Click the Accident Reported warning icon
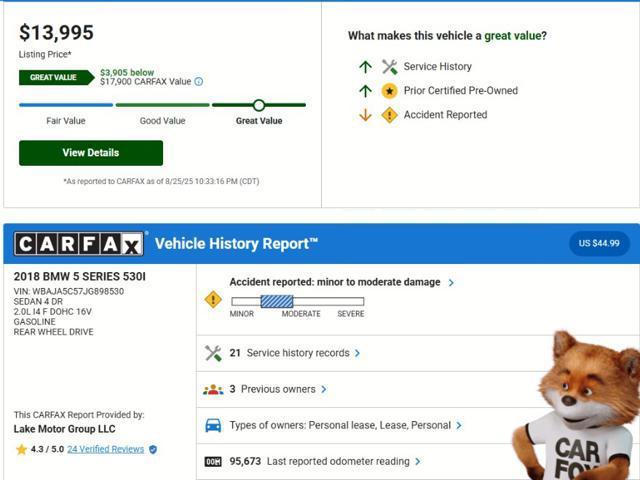640x480 pixels. click(390, 115)
